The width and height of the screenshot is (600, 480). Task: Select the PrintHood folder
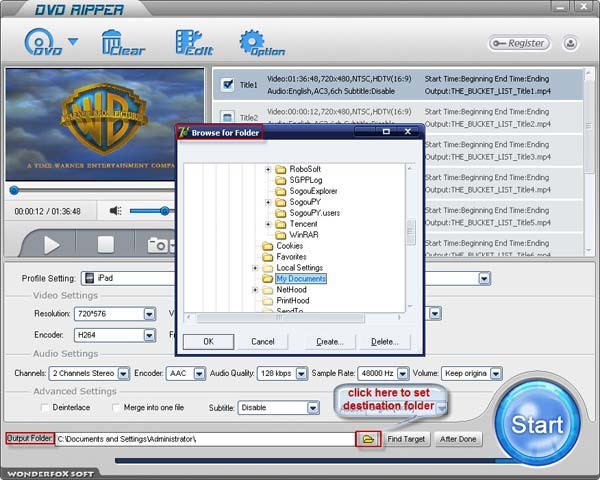coord(293,300)
